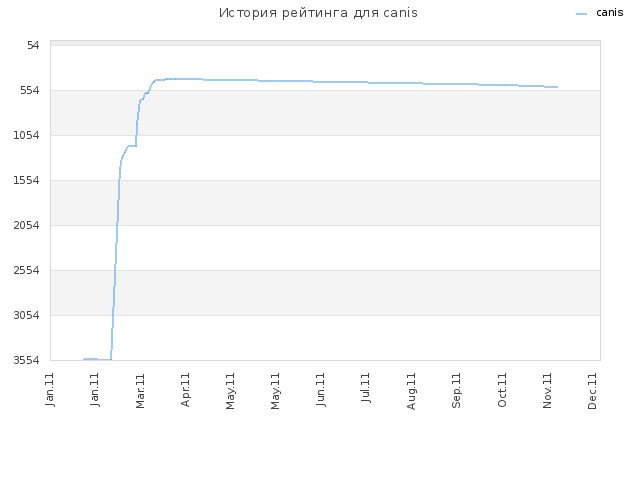The image size is (640, 480).
Task: Click the blue canis legend line marker
Action: [581, 14]
